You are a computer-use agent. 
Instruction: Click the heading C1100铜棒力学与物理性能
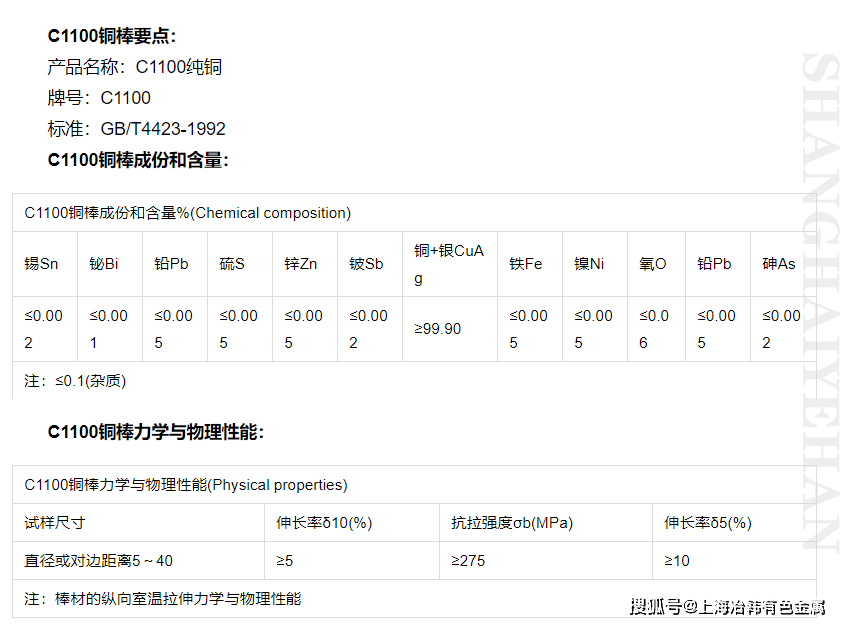(142, 426)
